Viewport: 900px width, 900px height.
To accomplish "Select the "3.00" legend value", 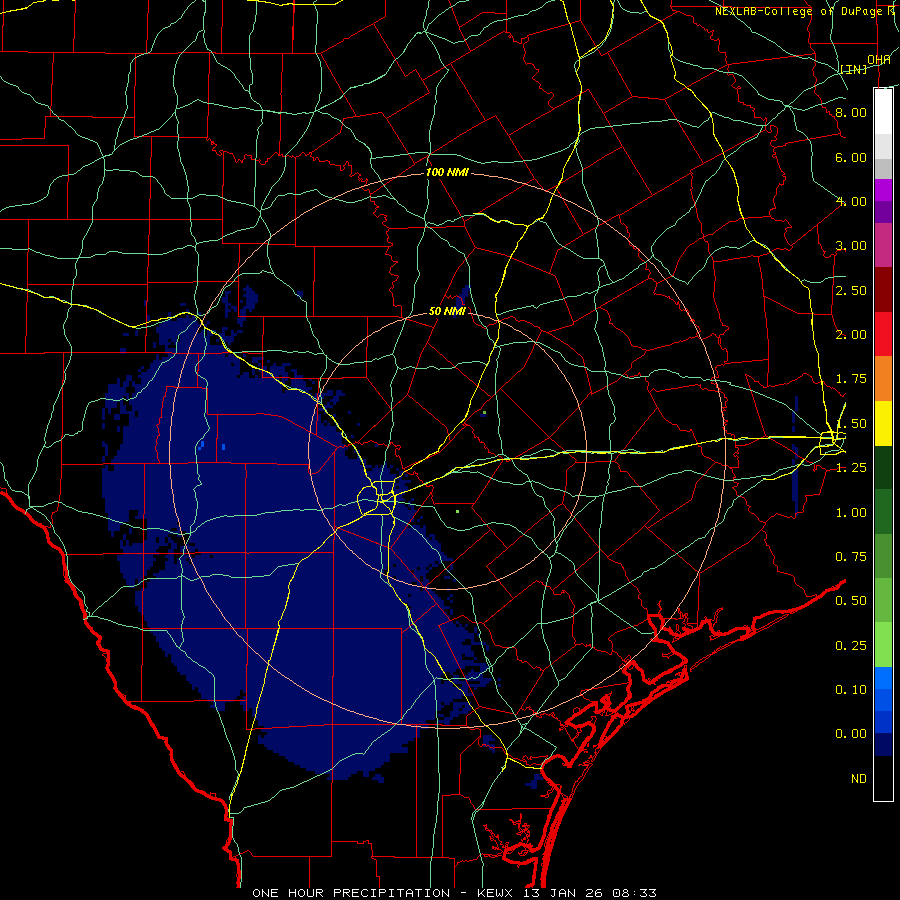I will click(x=851, y=246).
